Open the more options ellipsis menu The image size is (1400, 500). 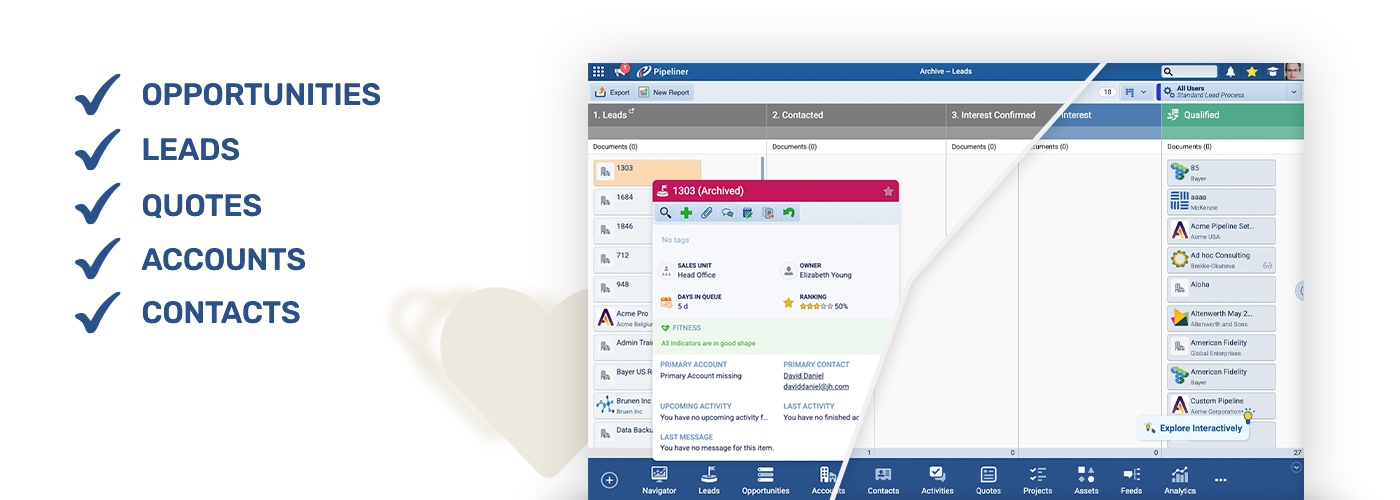pyautogui.click(x=1220, y=480)
